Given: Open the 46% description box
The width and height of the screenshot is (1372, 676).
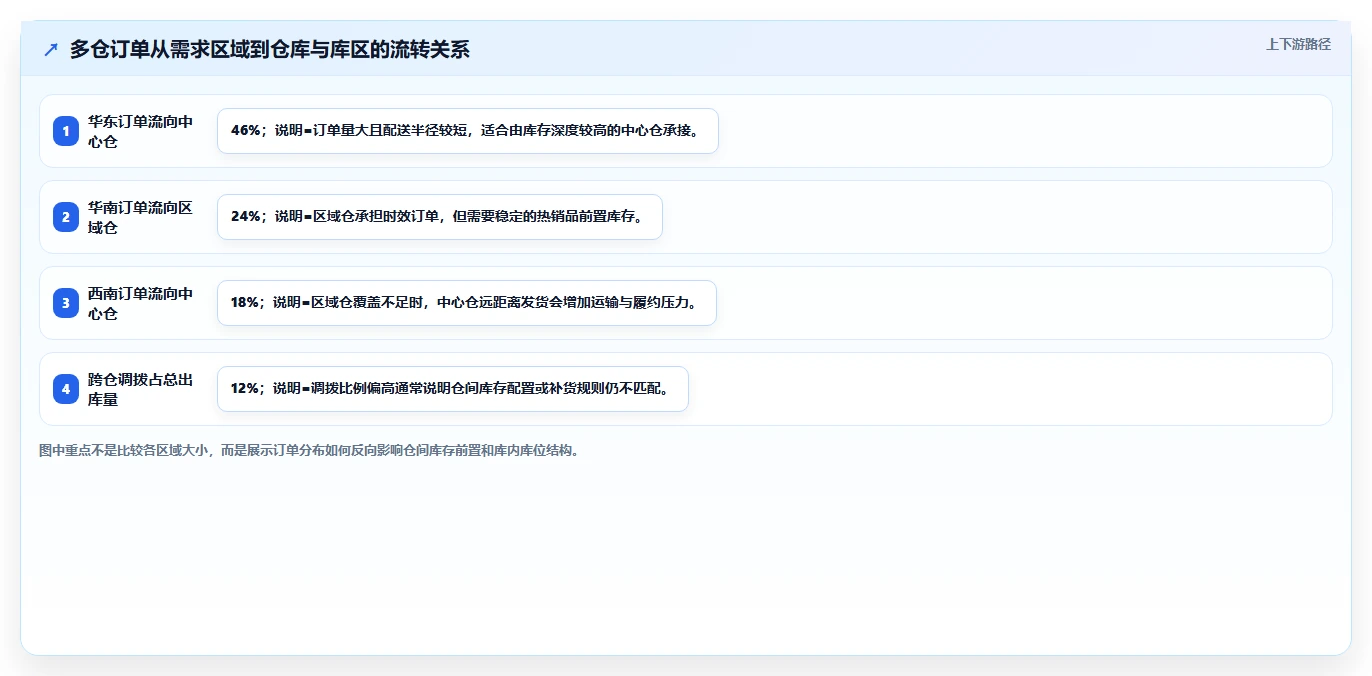Looking at the screenshot, I should coord(468,131).
